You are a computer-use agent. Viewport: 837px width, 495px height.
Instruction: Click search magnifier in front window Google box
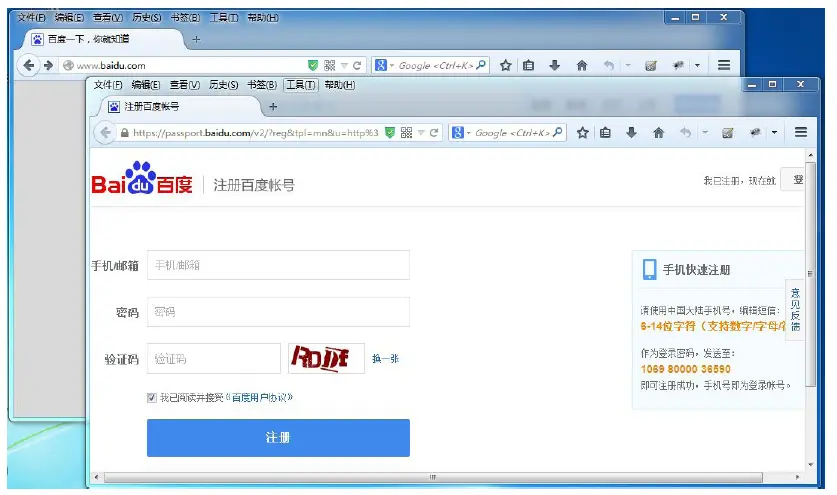557,132
